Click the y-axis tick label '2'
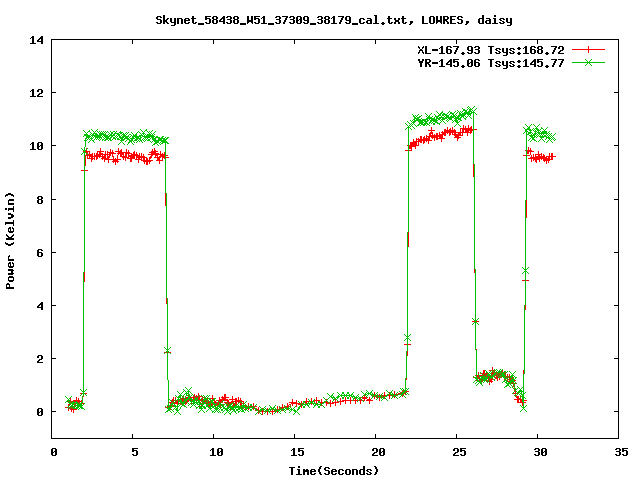The height and width of the screenshot is (480, 640). [40, 359]
